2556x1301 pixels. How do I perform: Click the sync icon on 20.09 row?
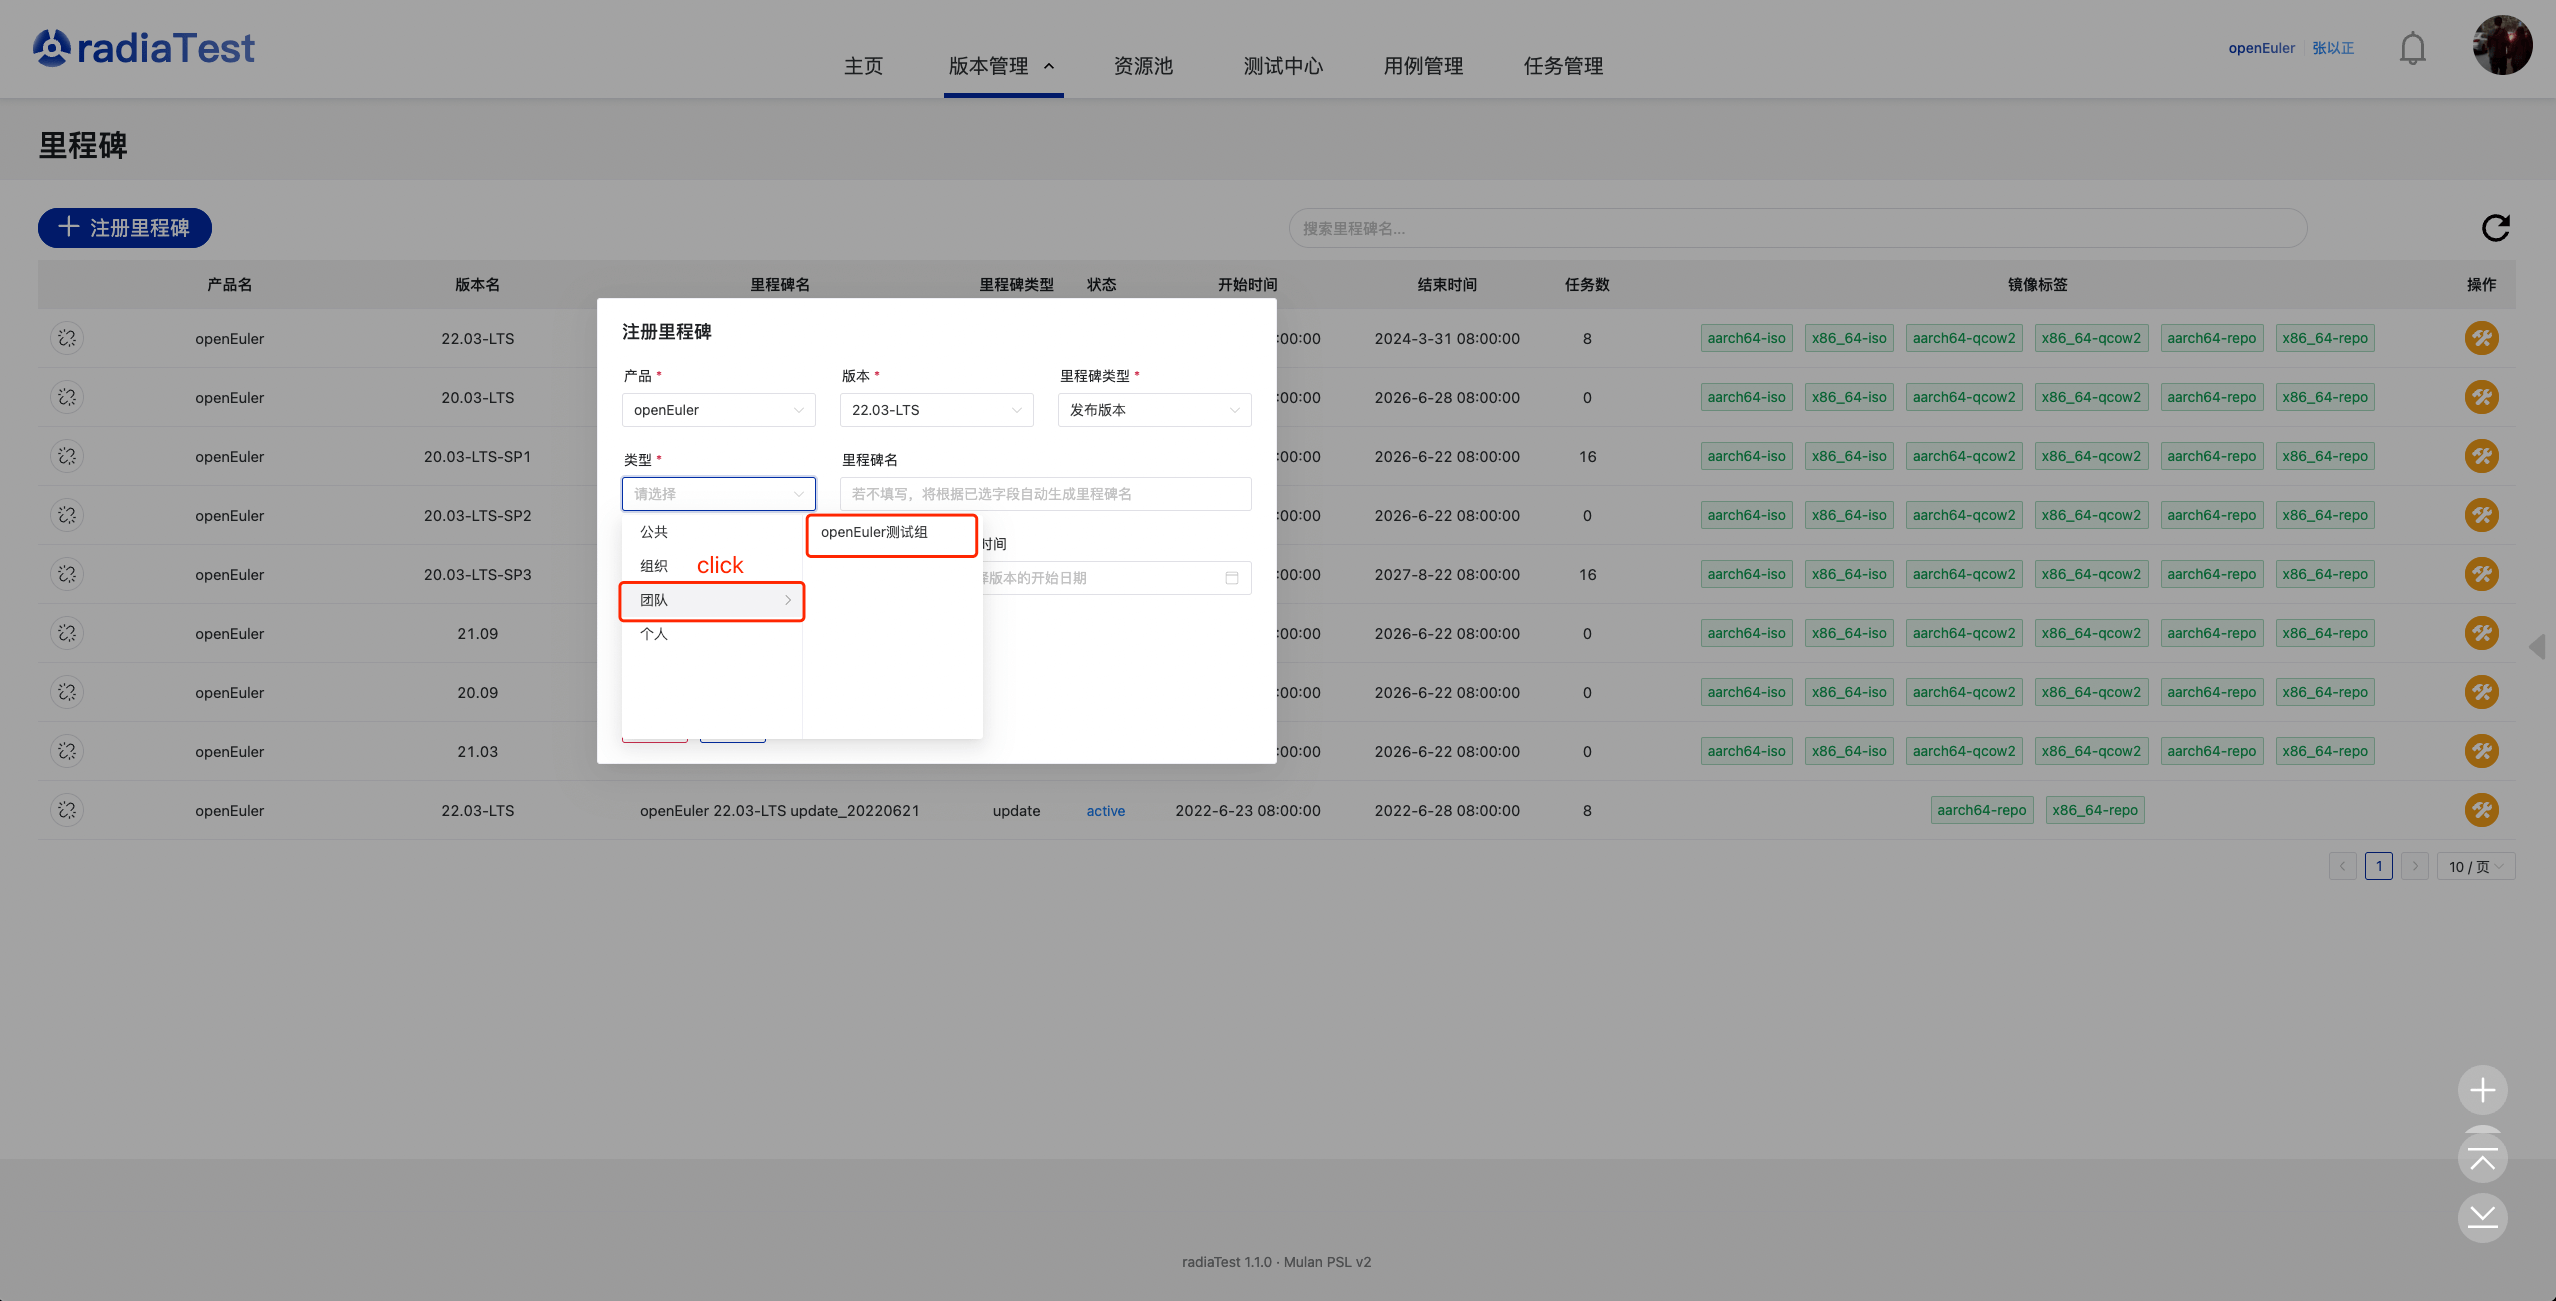[x=67, y=692]
